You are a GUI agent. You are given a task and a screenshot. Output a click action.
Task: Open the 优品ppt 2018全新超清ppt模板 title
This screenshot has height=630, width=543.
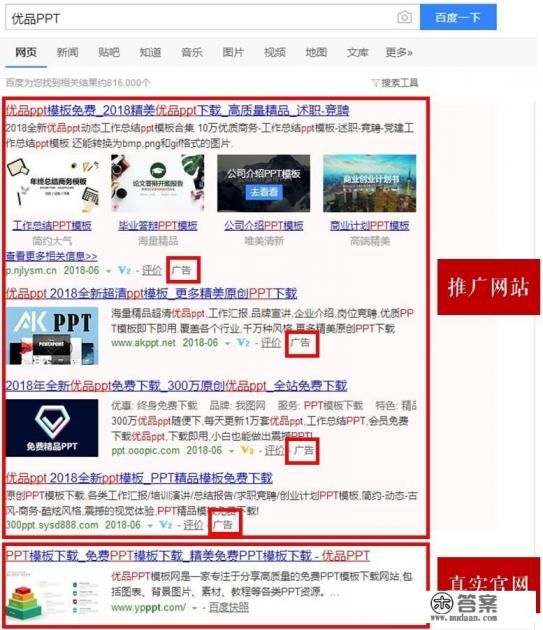point(151,293)
